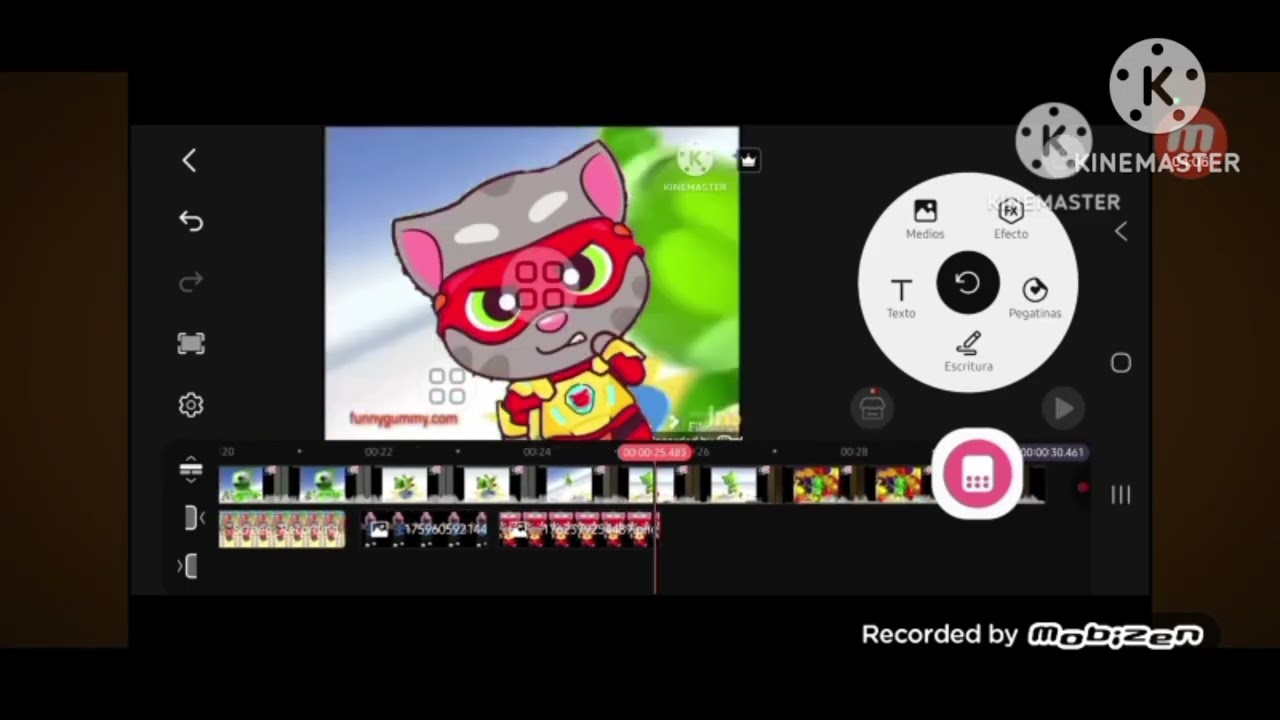Play the project preview
The image size is (1280, 720).
(1063, 408)
